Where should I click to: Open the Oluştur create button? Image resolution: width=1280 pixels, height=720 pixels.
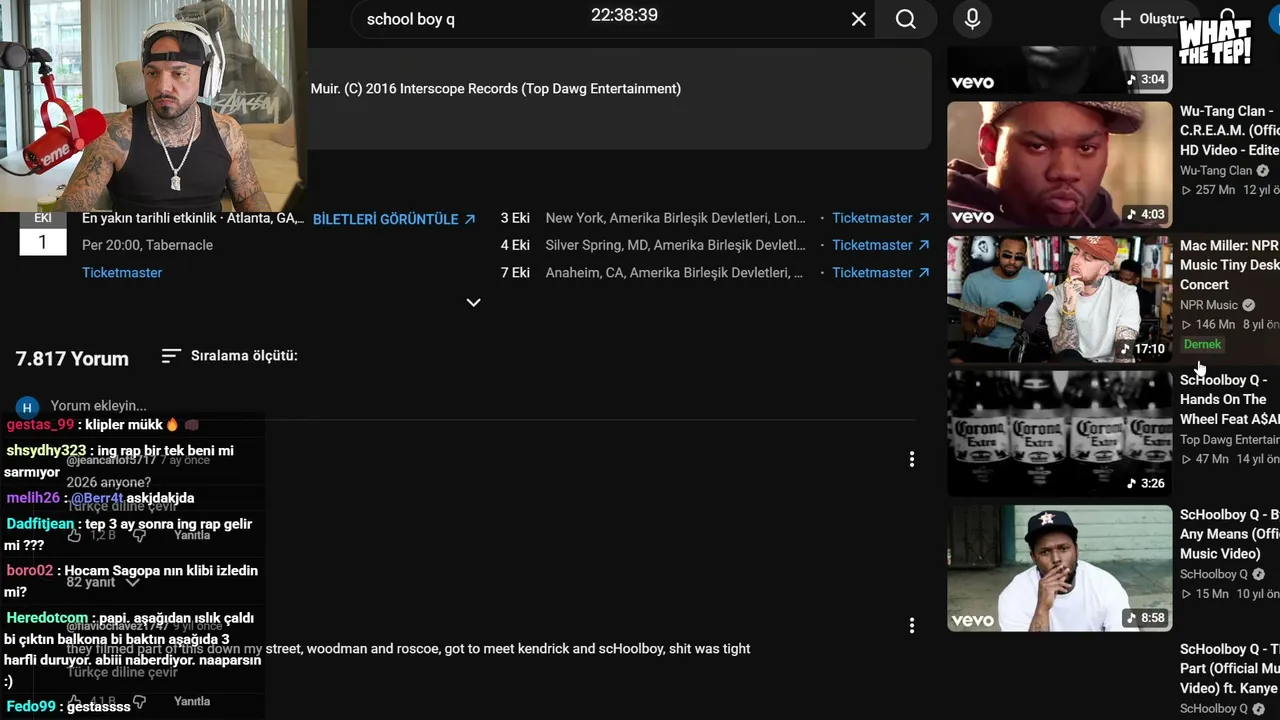(1148, 19)
